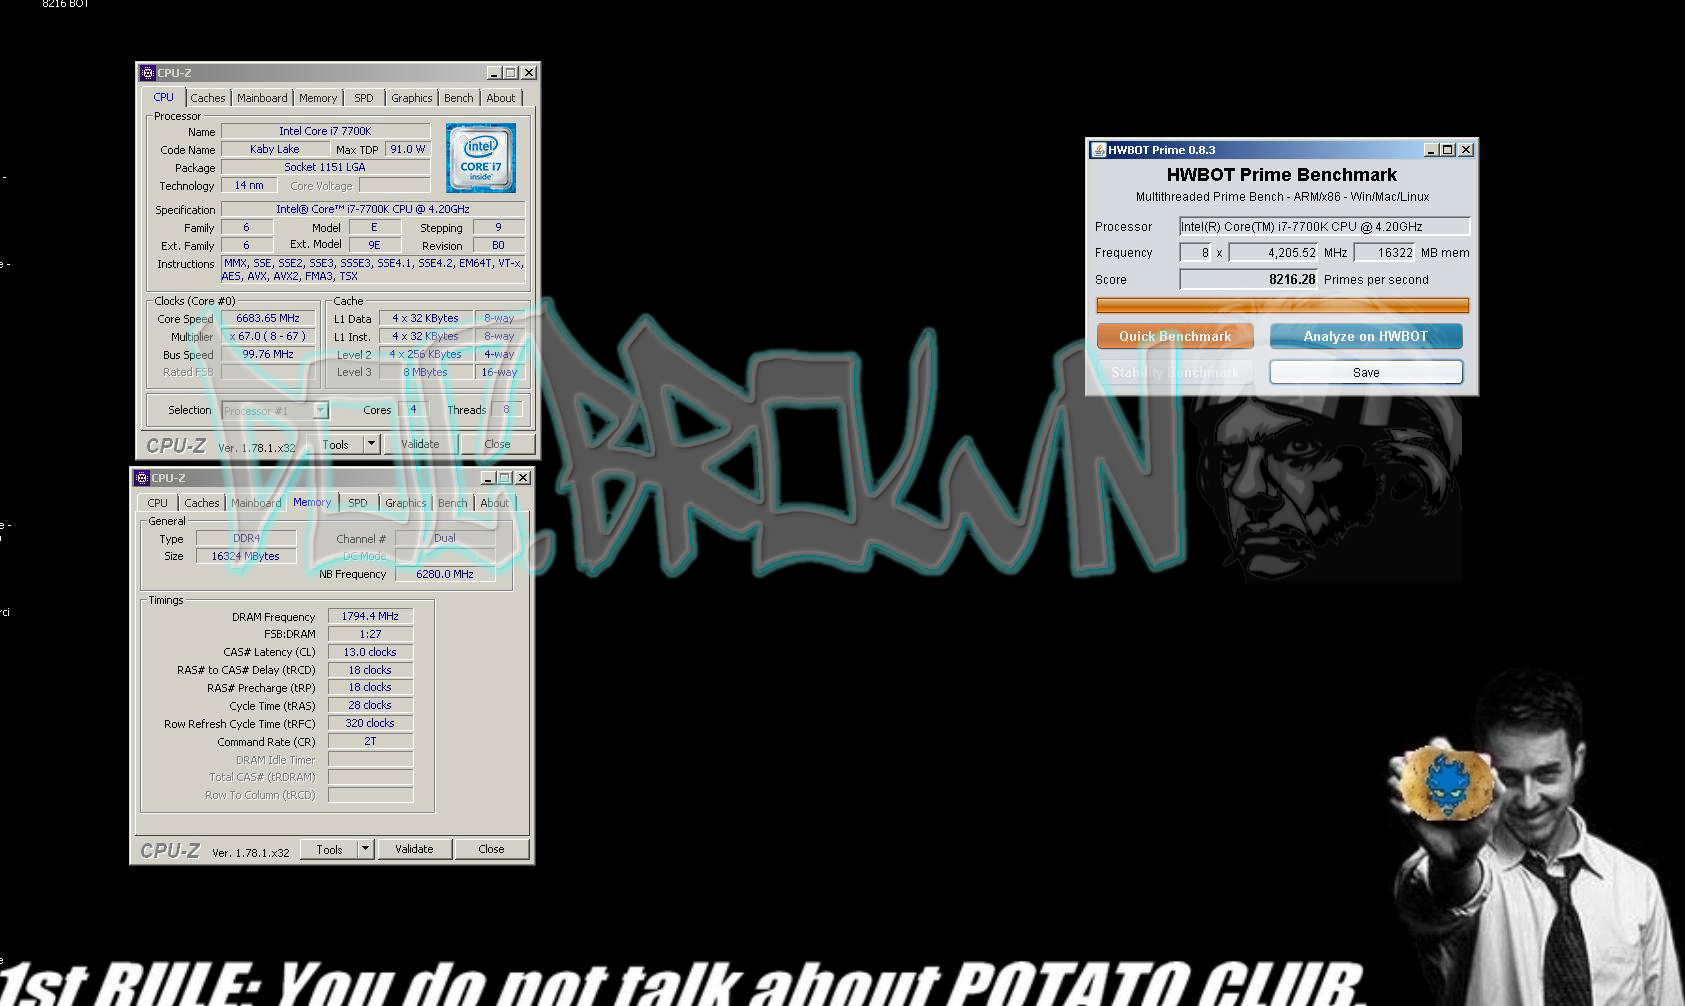Open About tab in top CPU-Z window
1685x1006 pixels.
tap(501, 98)
